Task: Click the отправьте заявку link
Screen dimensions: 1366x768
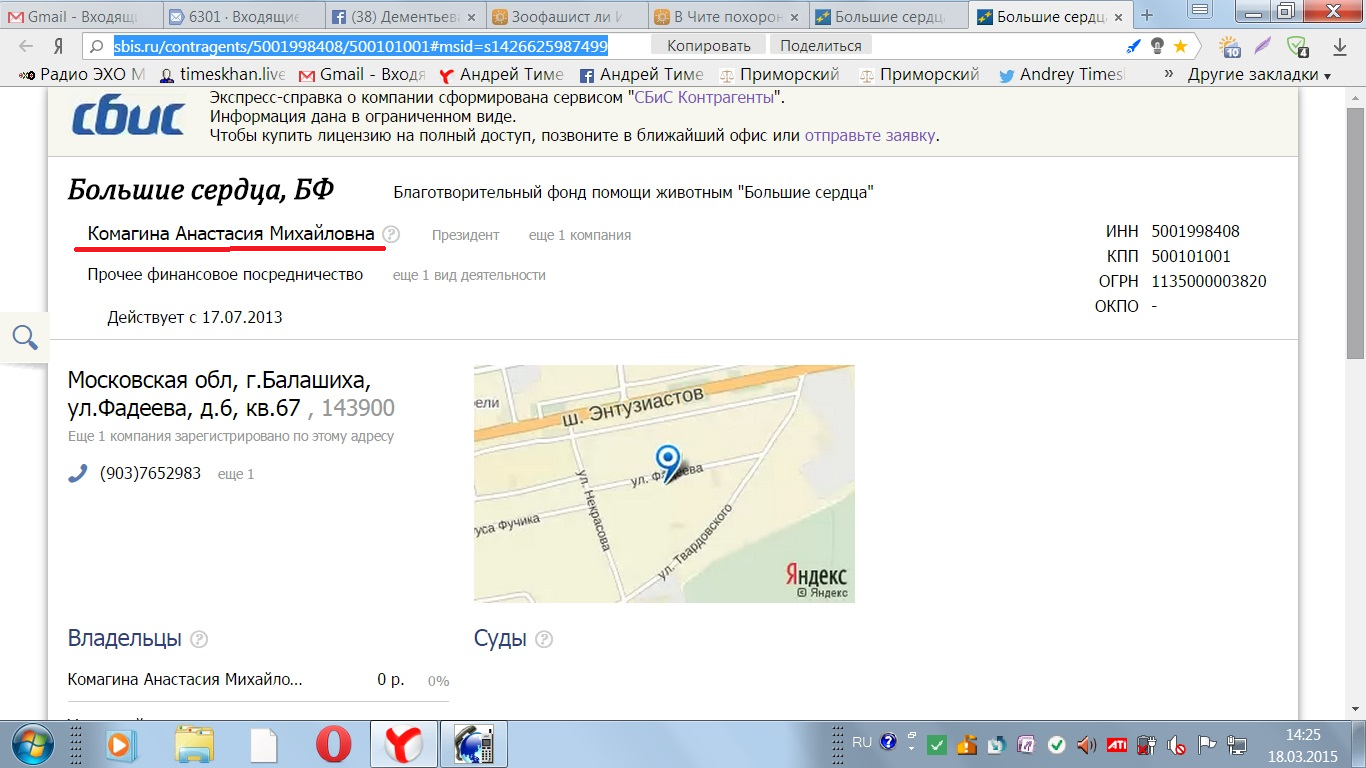Action: pos(869,135)
